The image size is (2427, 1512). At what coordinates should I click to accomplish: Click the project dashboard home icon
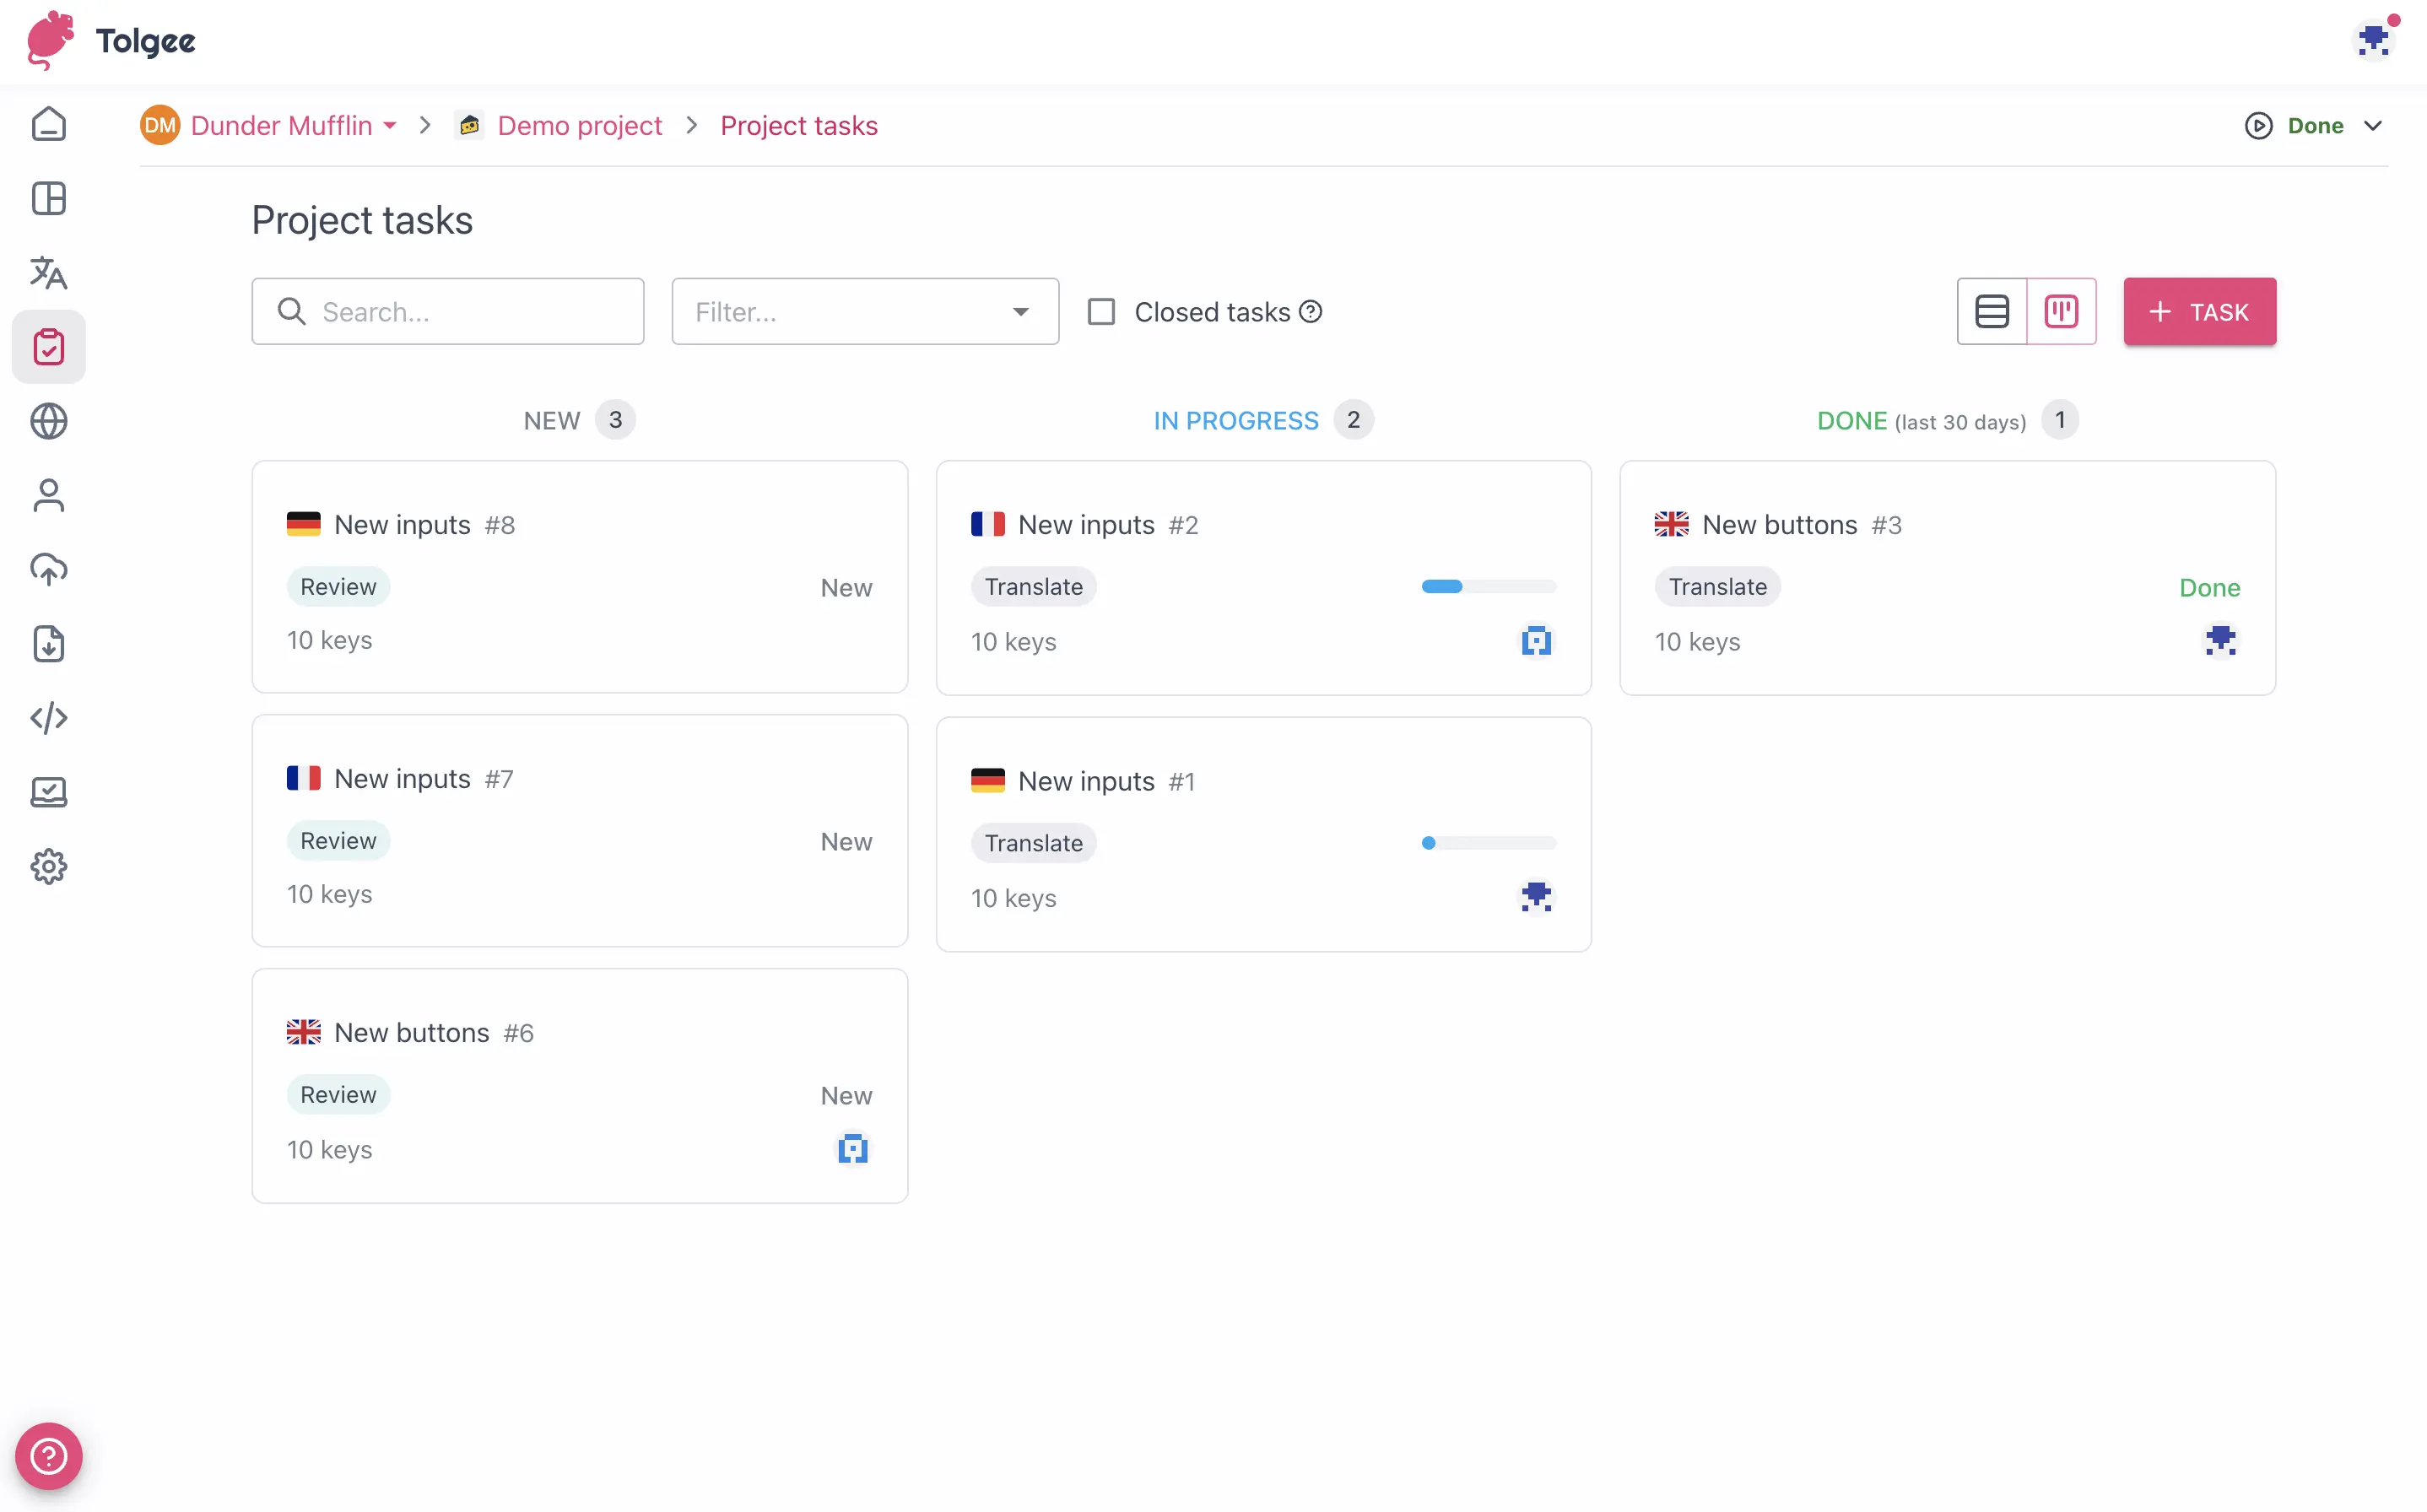click(48, 124)
